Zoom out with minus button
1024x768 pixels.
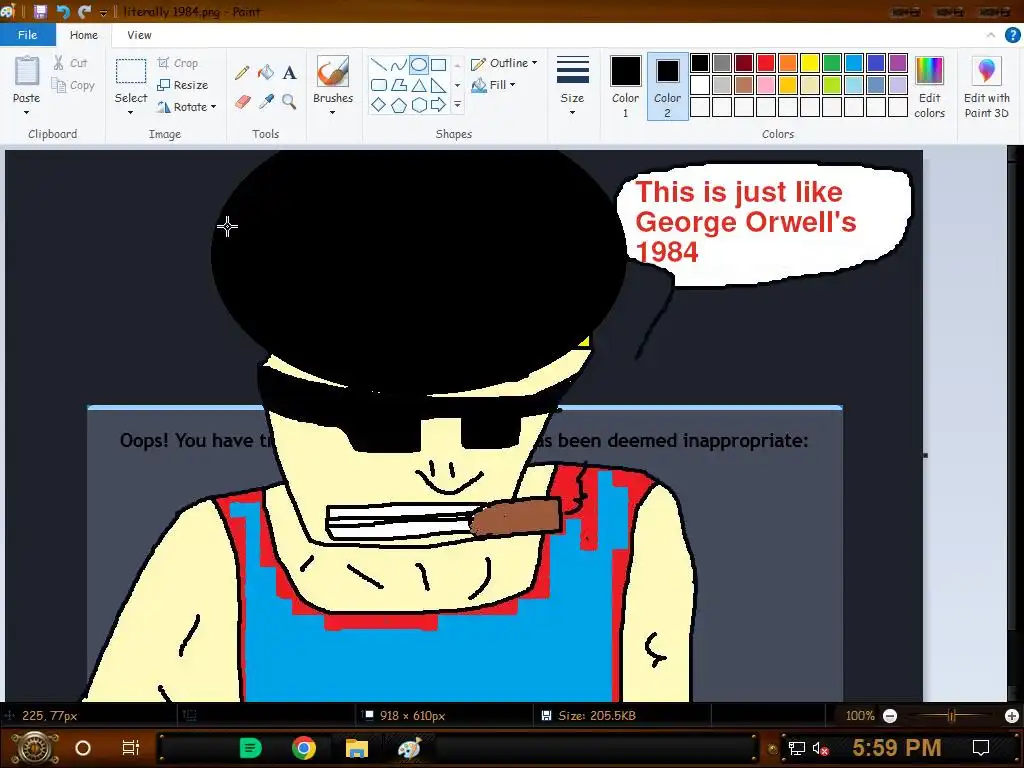click(x=889, y=716)
